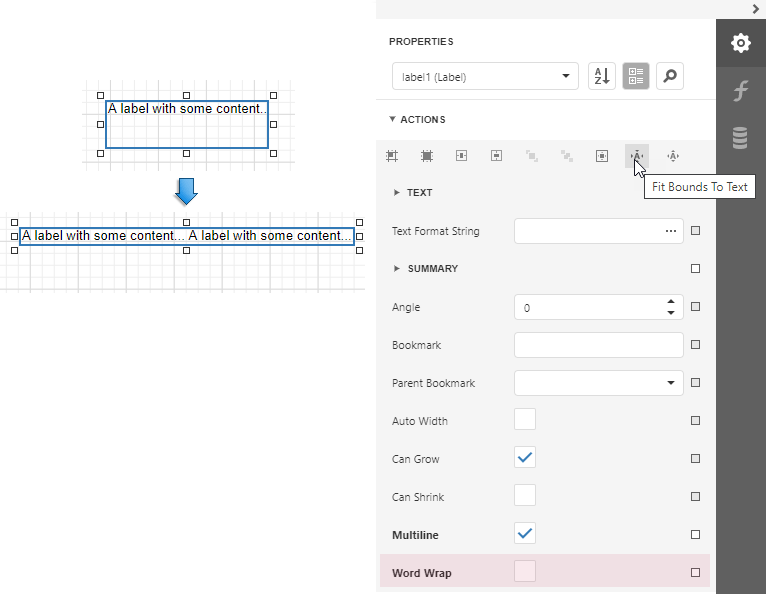This screenshot has height=594, width=770.
Task: Enable the Word Wrap checkbox
Action: 525,572
